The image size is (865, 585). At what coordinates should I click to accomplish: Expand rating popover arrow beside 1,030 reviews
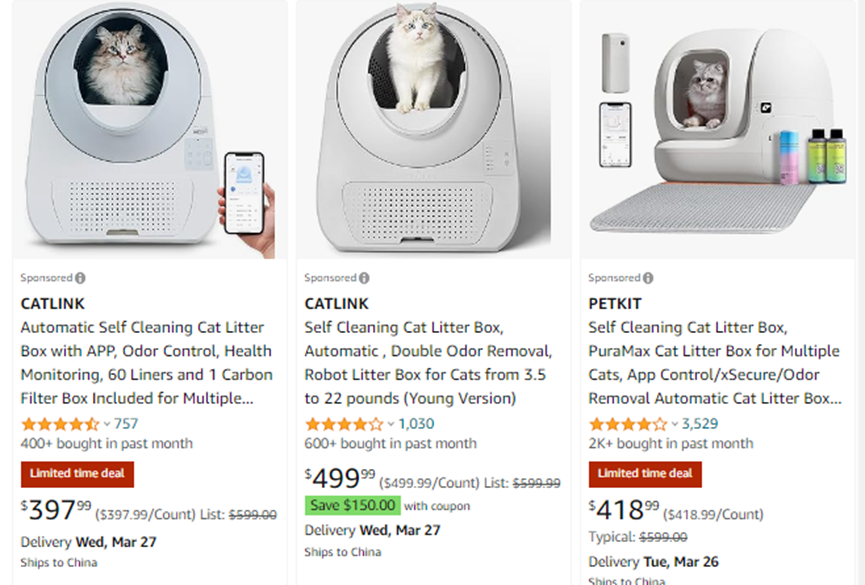click(x=391, y=424)
